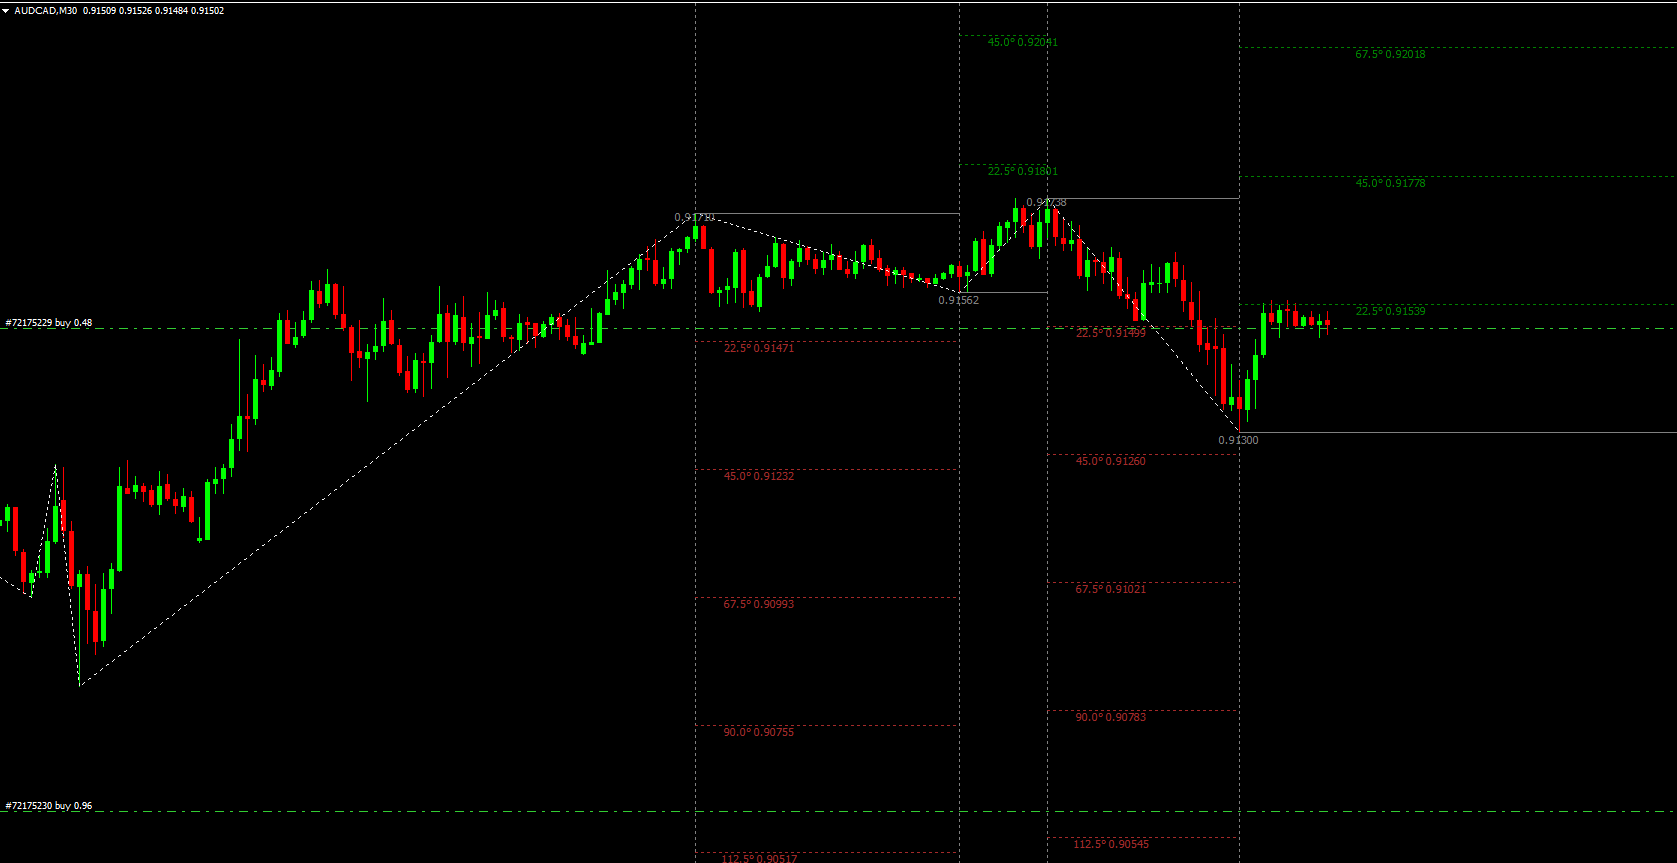The height and width of the screenshot is (863, 1677).
Task: Click the 0.91300 swing low price label
Action: tap(1238, 440)
